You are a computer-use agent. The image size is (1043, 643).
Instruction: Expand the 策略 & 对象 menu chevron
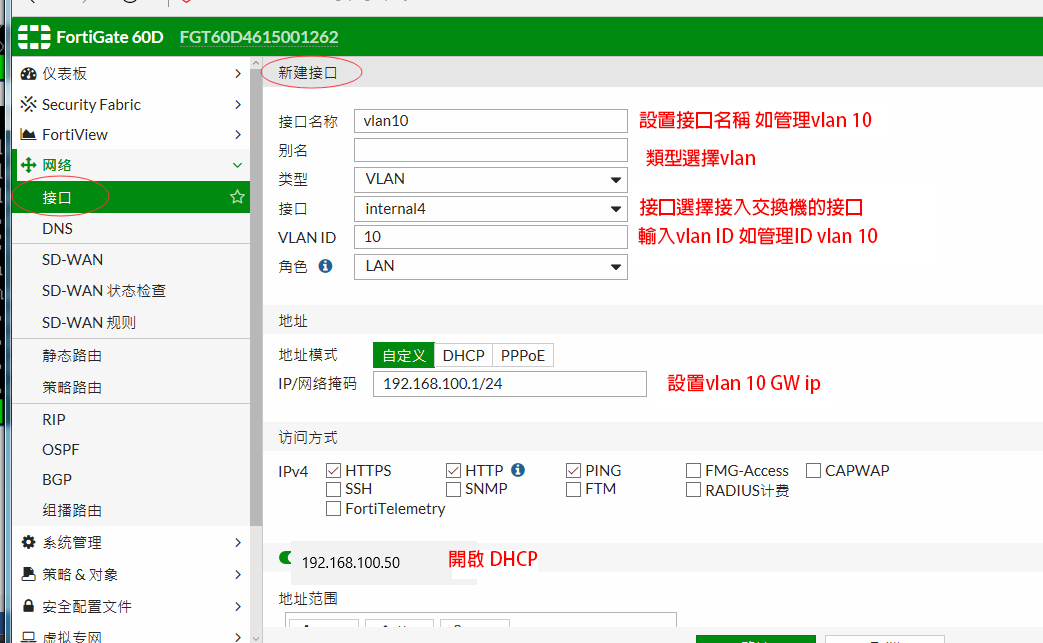pos(237,575)
